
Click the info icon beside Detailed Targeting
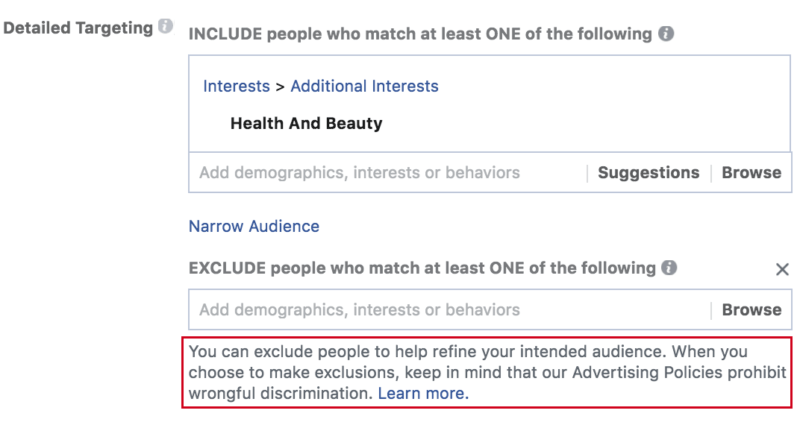click(x=165, y=26)
